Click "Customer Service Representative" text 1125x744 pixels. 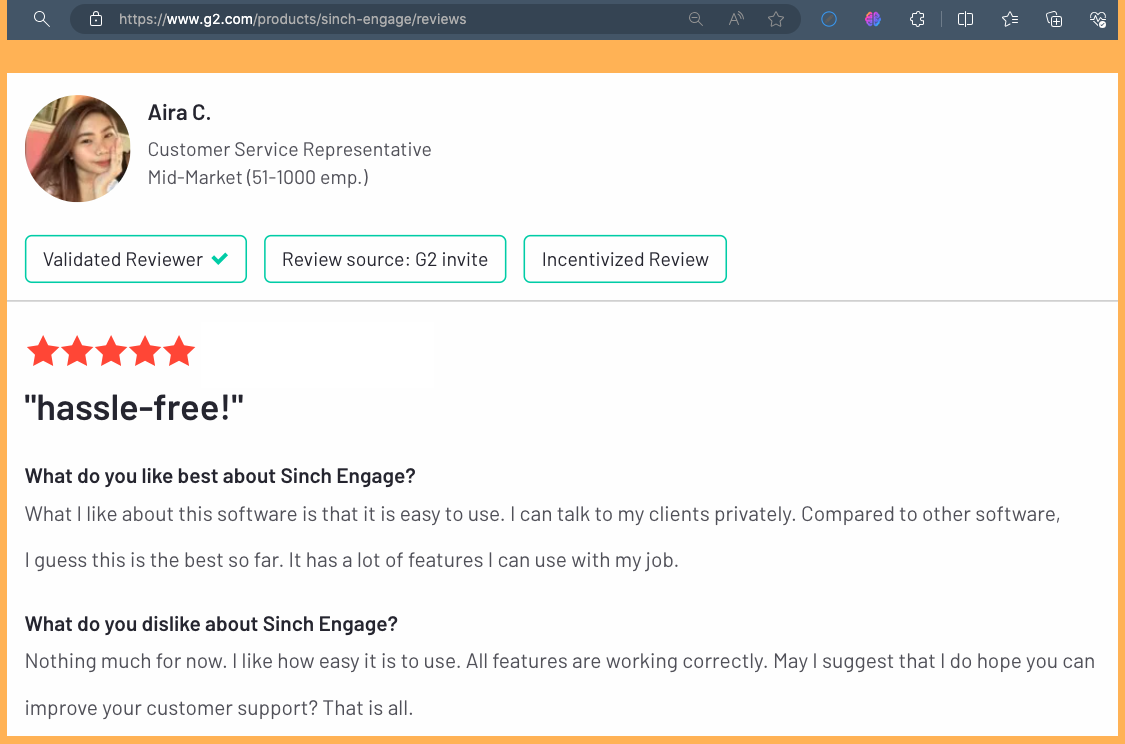289,149
